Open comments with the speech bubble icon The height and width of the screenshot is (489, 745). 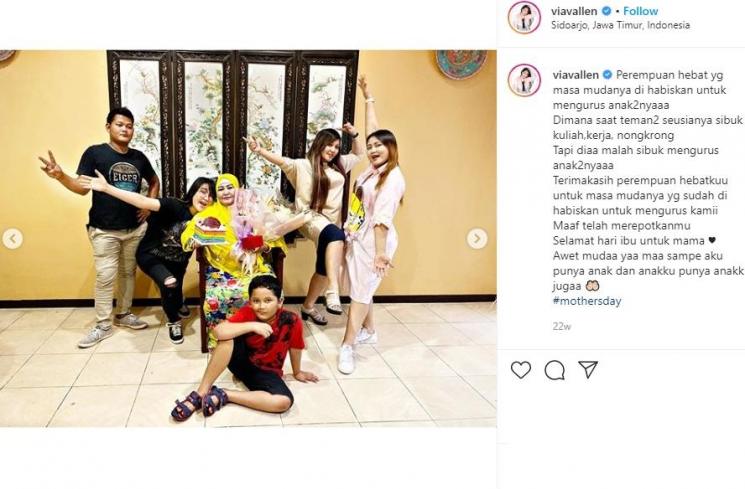(x=554, y=370)
